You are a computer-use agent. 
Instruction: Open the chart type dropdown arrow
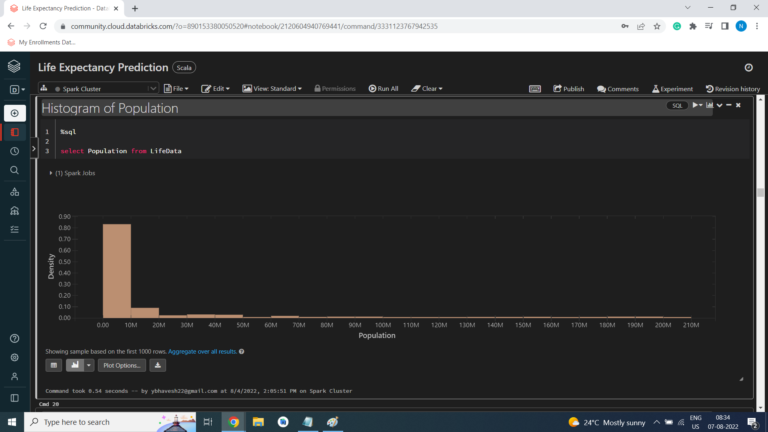(88, 366)
